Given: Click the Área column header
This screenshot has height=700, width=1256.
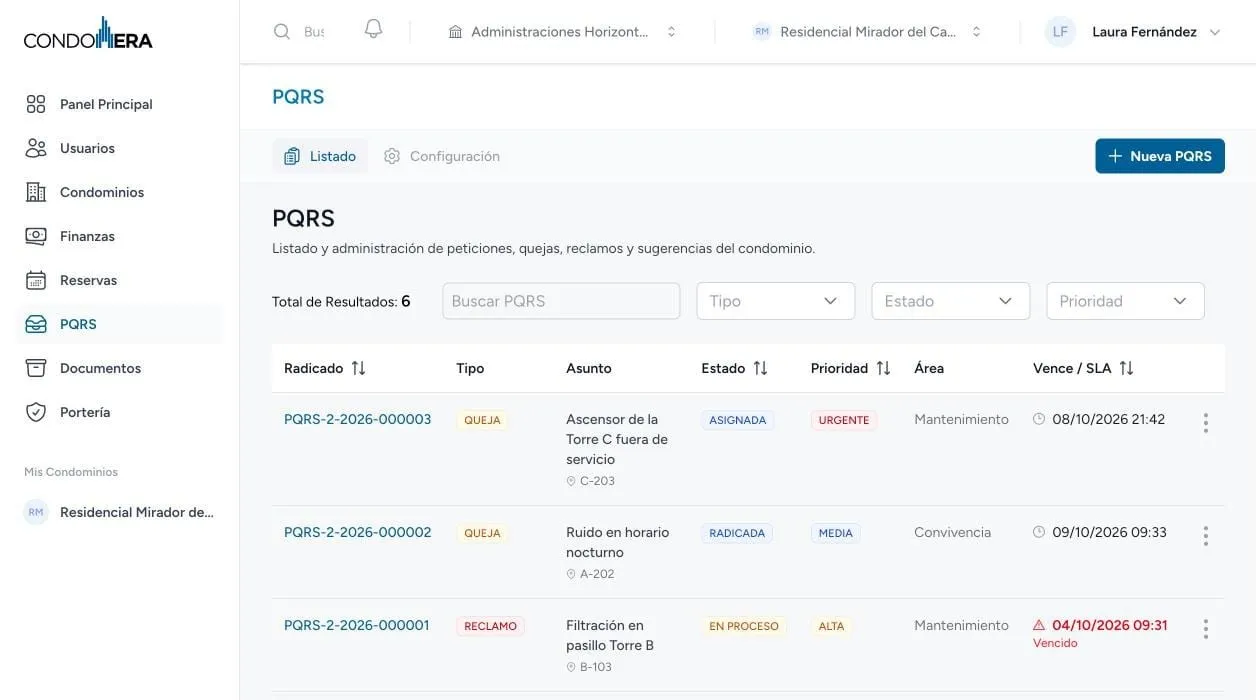Looking at the screenshot, I should (929, 368).
